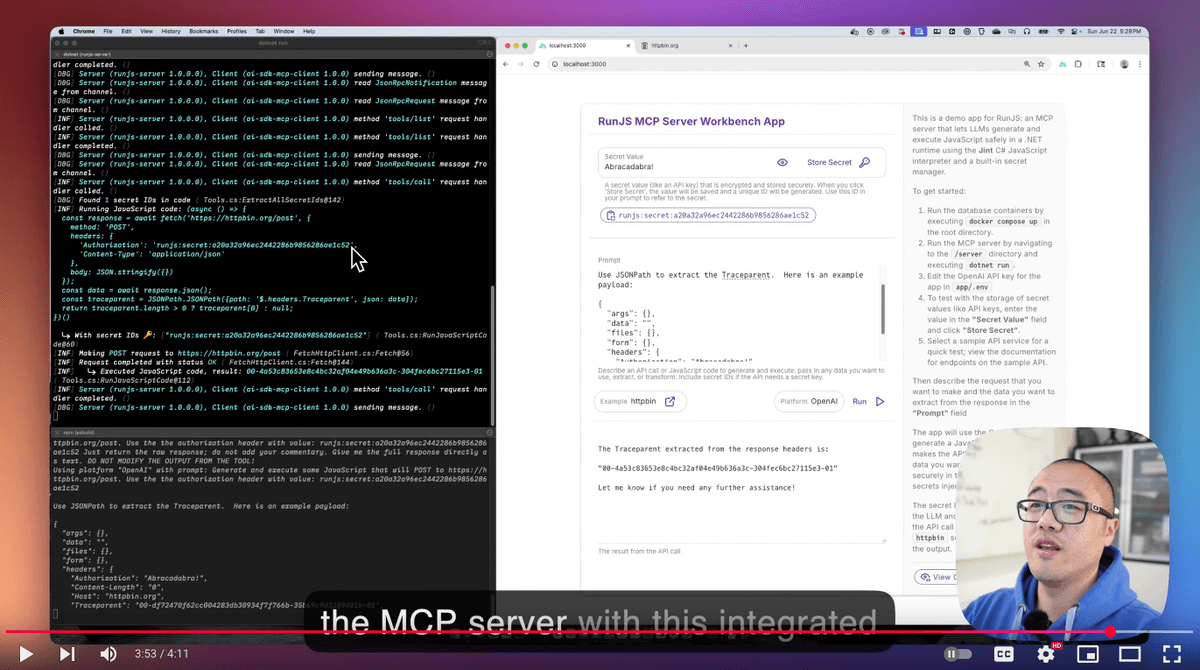Click the Store Secret button

(829, 162)
